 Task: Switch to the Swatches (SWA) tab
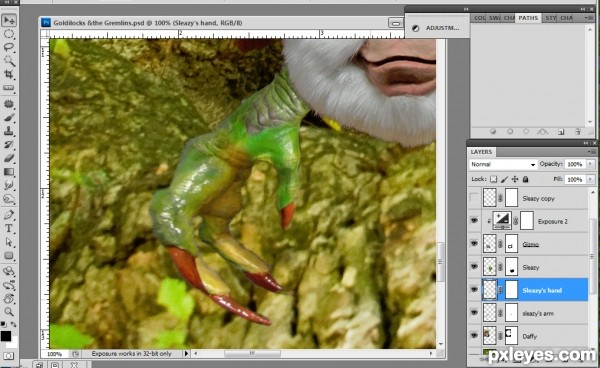pos(494,18)
